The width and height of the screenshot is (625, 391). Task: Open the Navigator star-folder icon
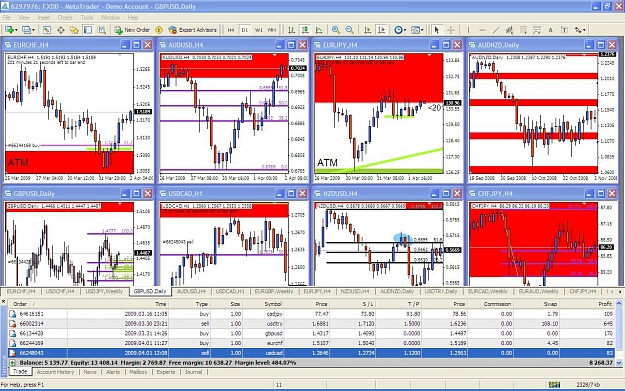pyautogui.click(x=74, y=30)
